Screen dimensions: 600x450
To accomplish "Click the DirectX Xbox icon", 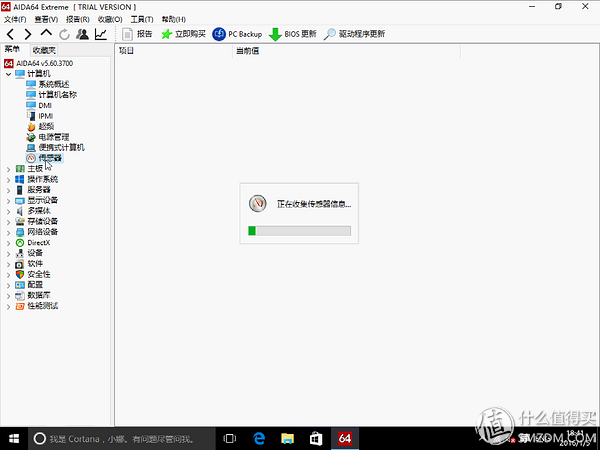I will 20,243.
